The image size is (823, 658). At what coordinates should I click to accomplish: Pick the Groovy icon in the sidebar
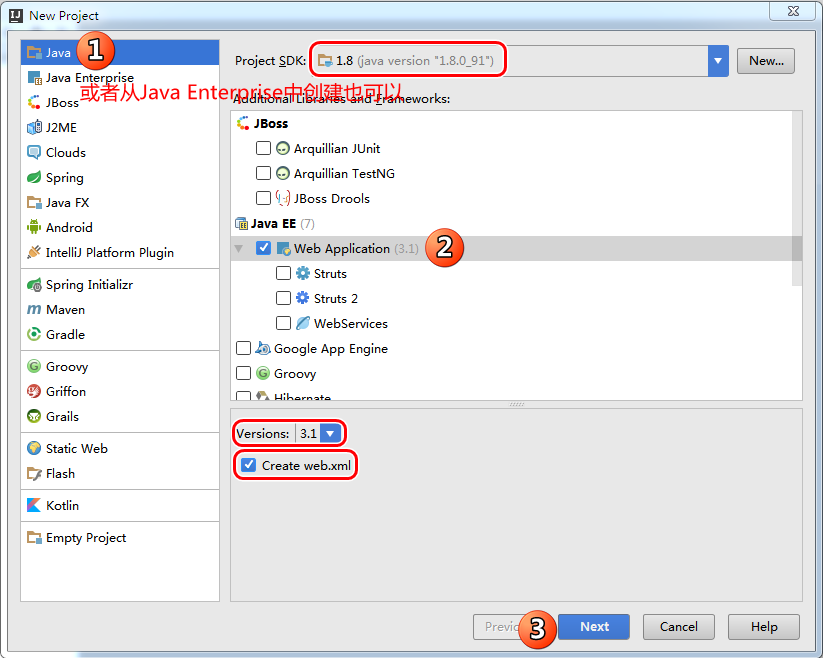[34, 366]
